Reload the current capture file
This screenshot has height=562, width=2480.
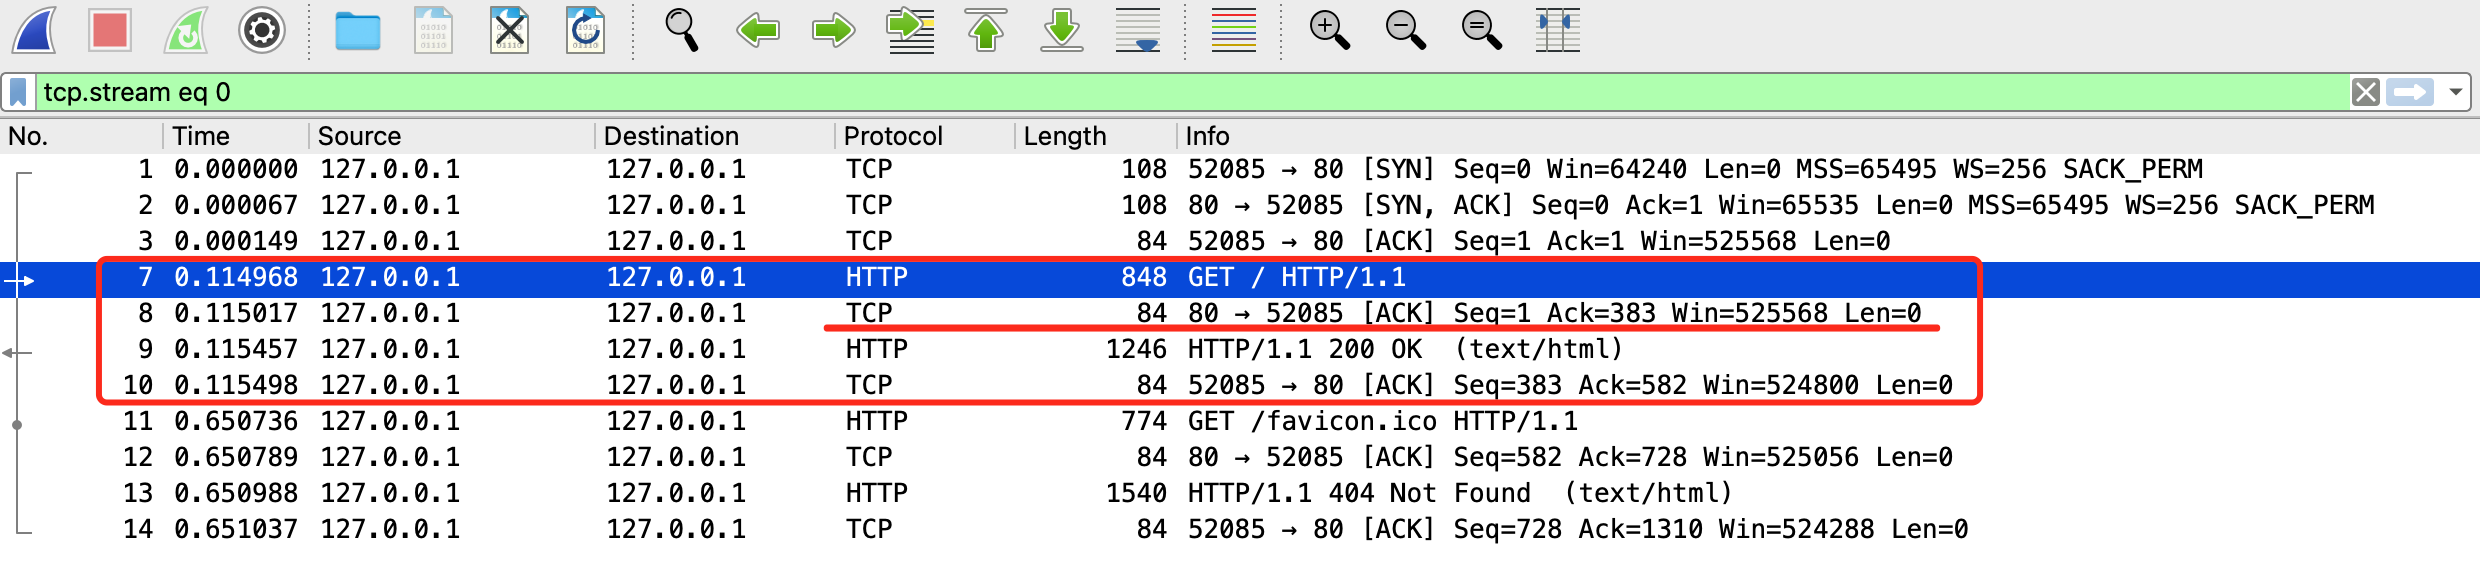click(585, 30)
